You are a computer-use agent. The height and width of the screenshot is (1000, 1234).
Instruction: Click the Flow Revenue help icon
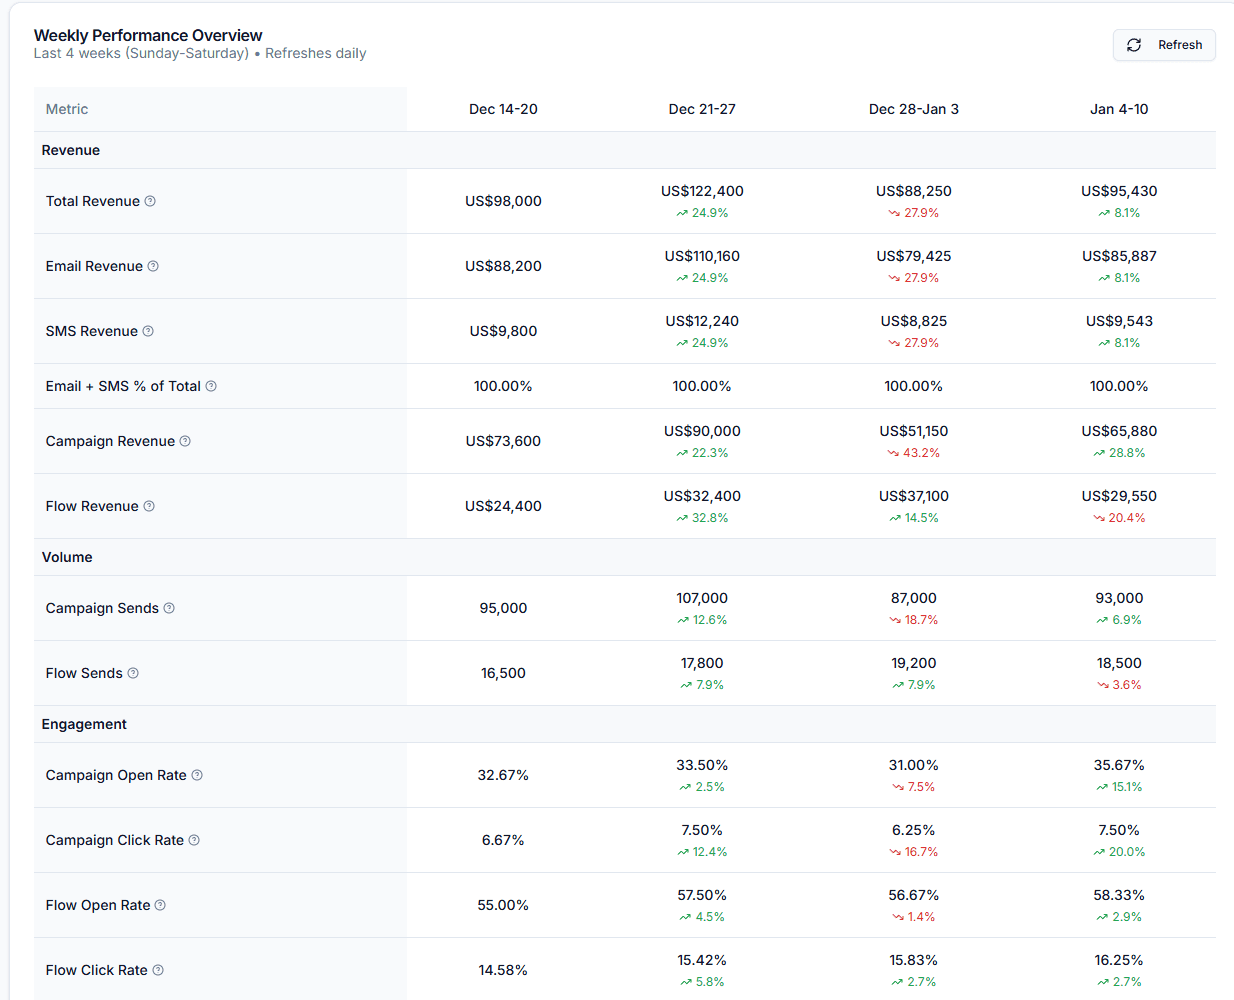click(149, 506)
